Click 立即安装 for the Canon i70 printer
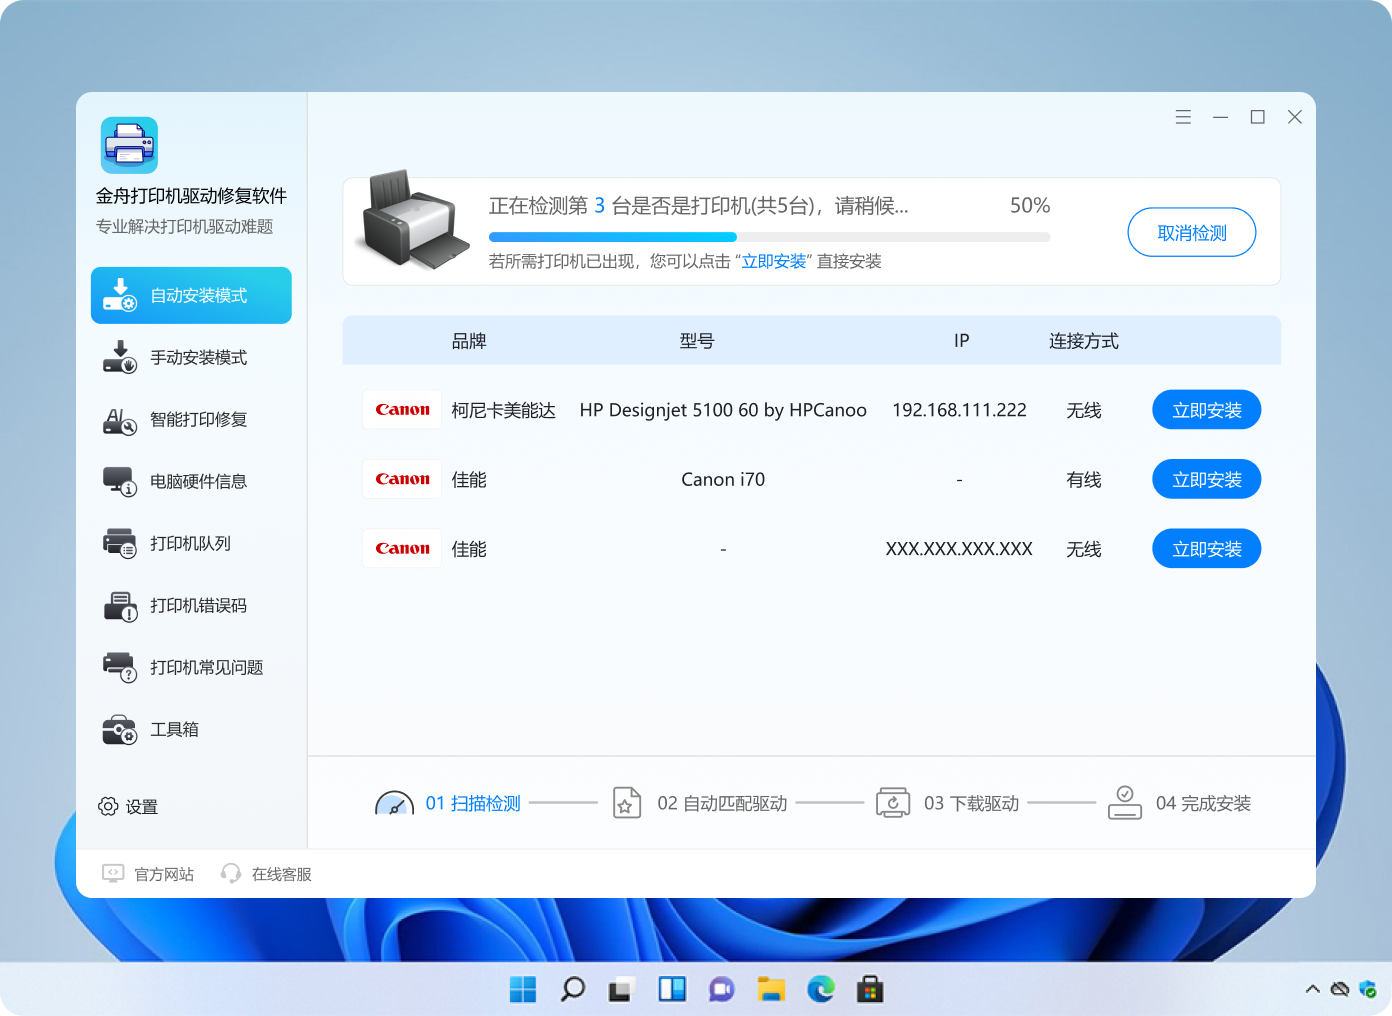 1206,479
